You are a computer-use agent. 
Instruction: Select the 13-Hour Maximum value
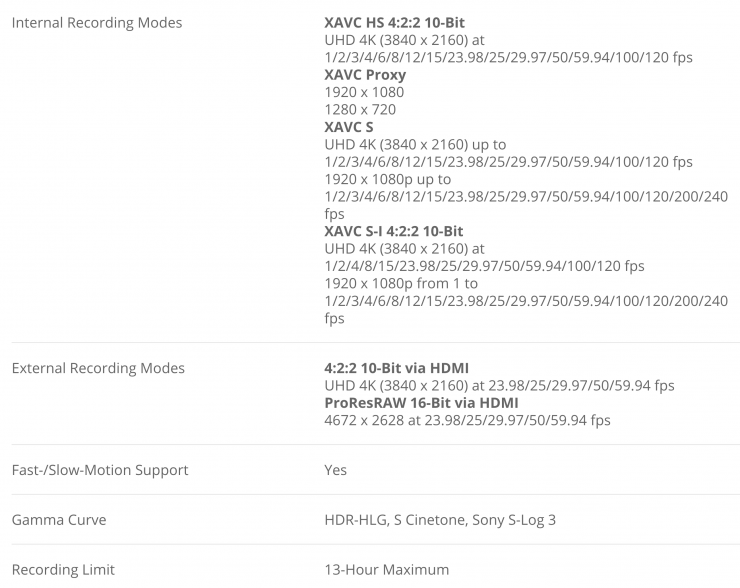point(386,570)
